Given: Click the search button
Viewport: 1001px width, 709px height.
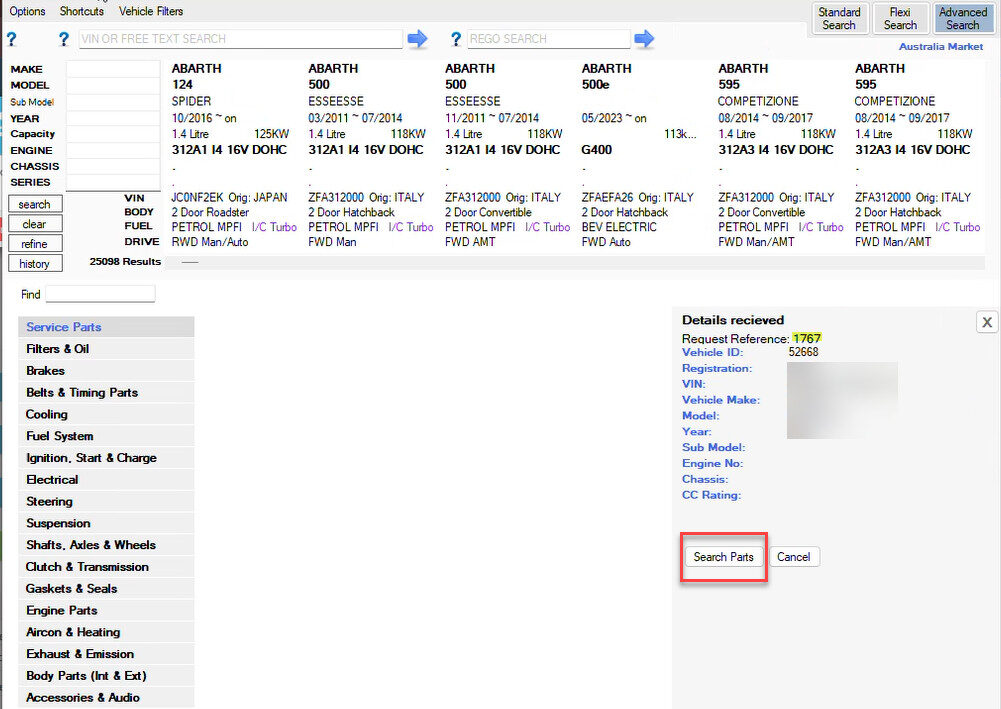Looking at the screenshot, I should pyautogui.click(x=35, y=204).
